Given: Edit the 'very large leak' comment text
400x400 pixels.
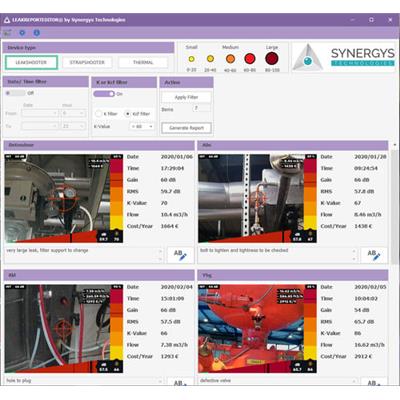Looking at the screenshot, I should coord(84,255).
